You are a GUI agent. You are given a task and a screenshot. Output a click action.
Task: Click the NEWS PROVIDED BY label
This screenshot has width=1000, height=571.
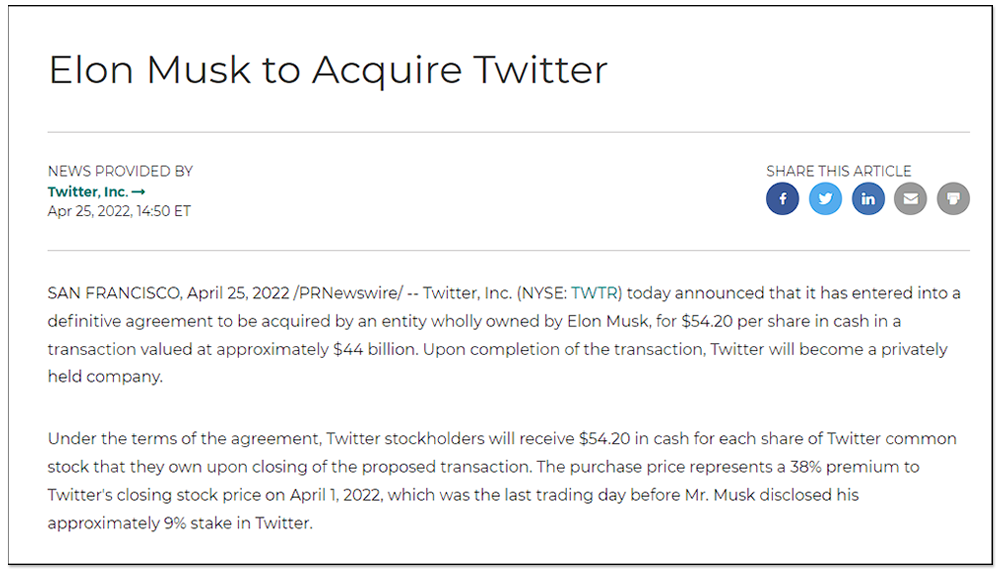pos(120,171)
